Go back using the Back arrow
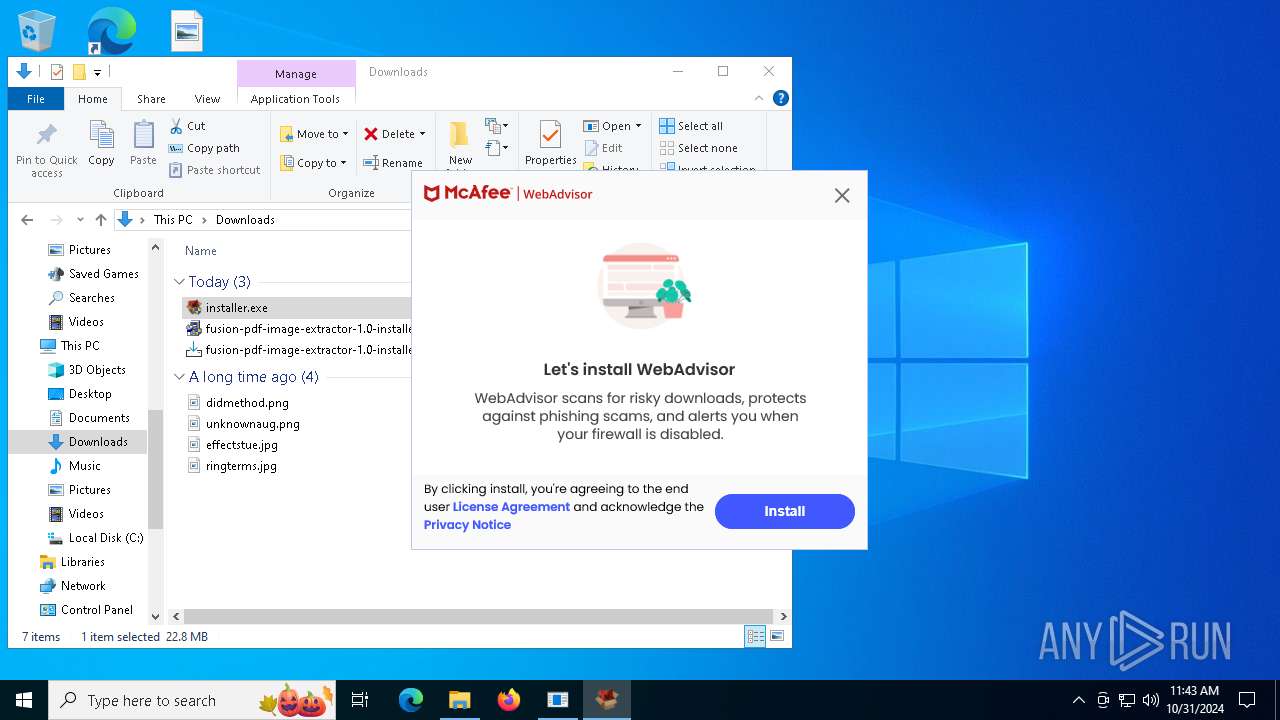 [x=27, y=220]
